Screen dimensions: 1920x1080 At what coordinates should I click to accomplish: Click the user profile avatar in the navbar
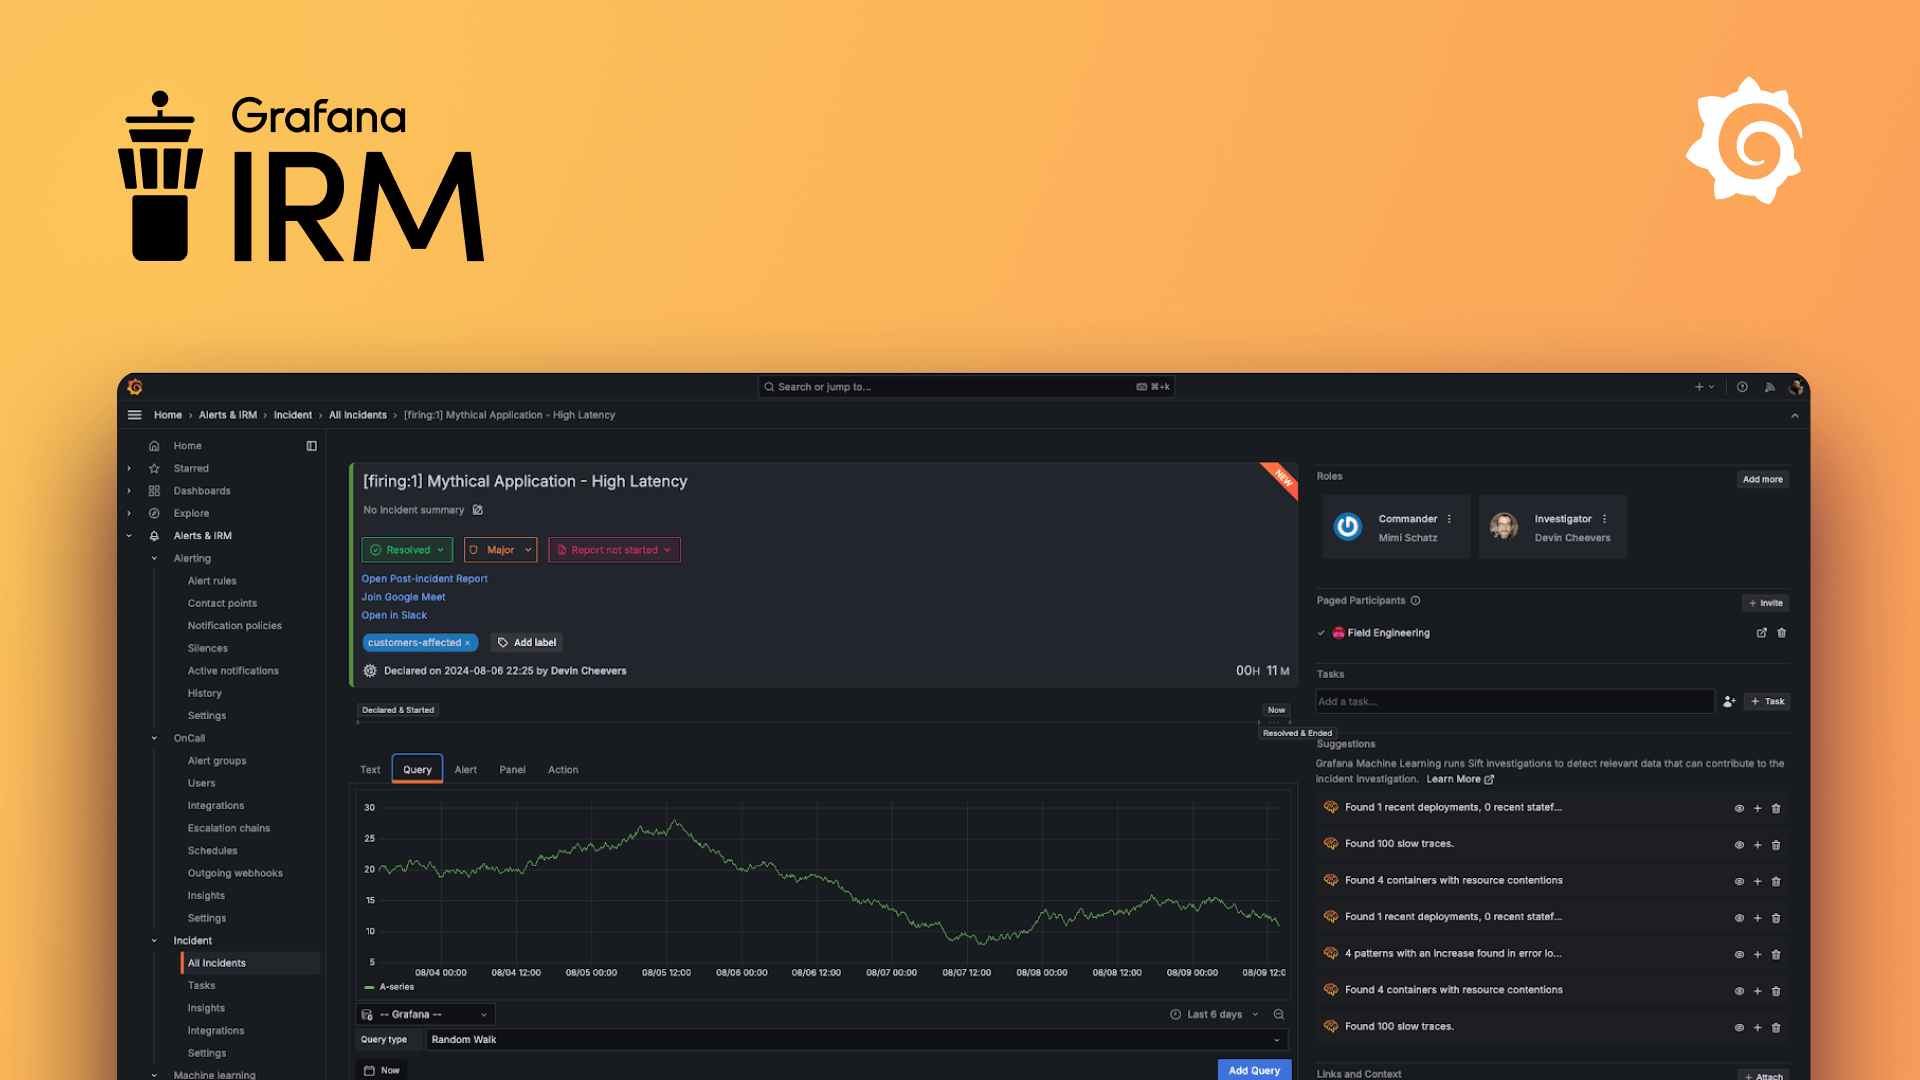click(x=1796, y=387)
